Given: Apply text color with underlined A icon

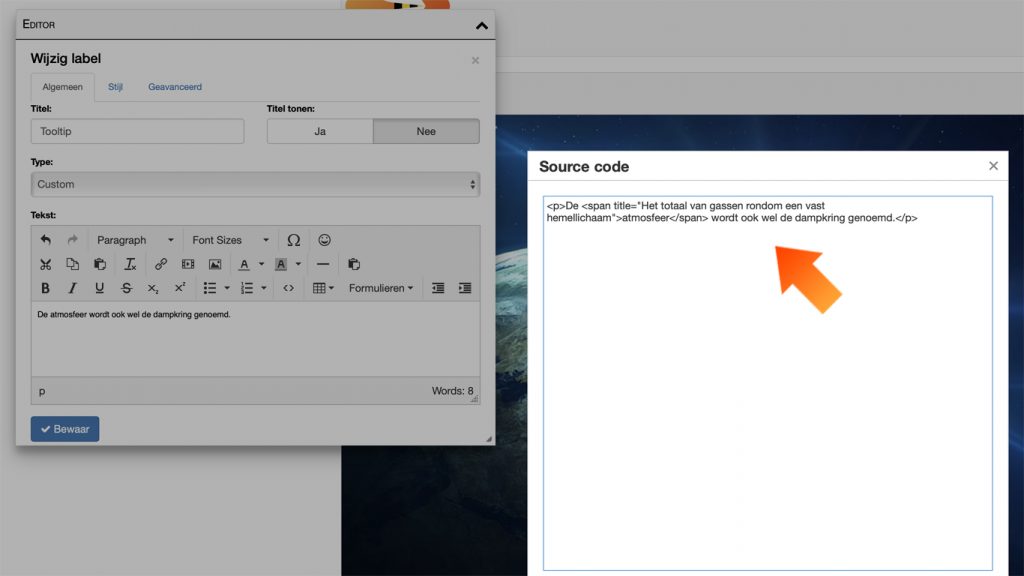Looking at the screenshot, I should [x=244, y=264].
